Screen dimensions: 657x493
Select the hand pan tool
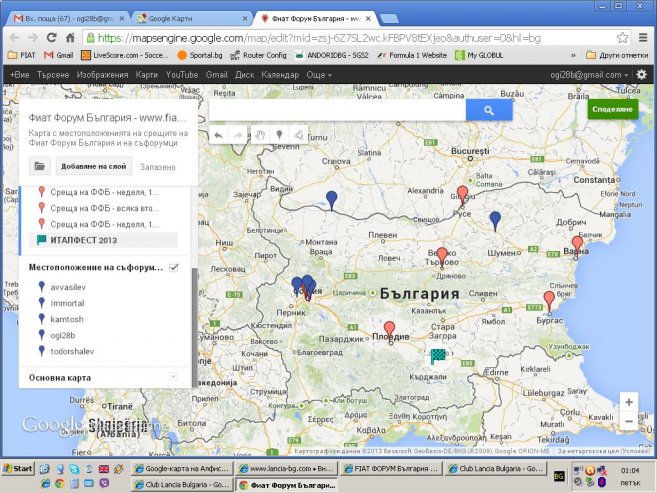pos(258,135)
